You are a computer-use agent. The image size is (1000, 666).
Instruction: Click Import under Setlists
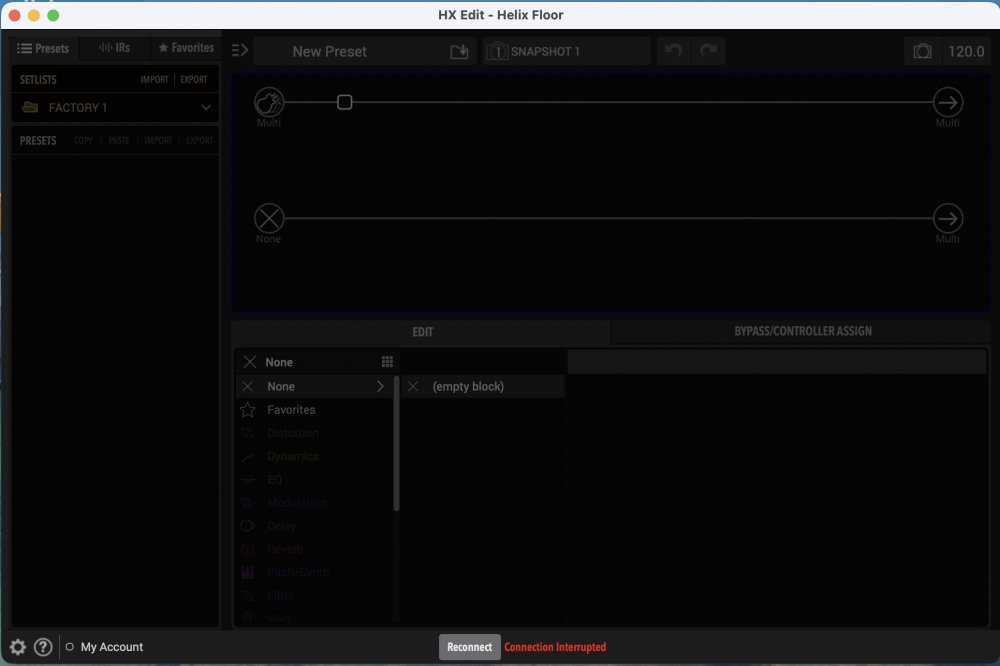154,79
